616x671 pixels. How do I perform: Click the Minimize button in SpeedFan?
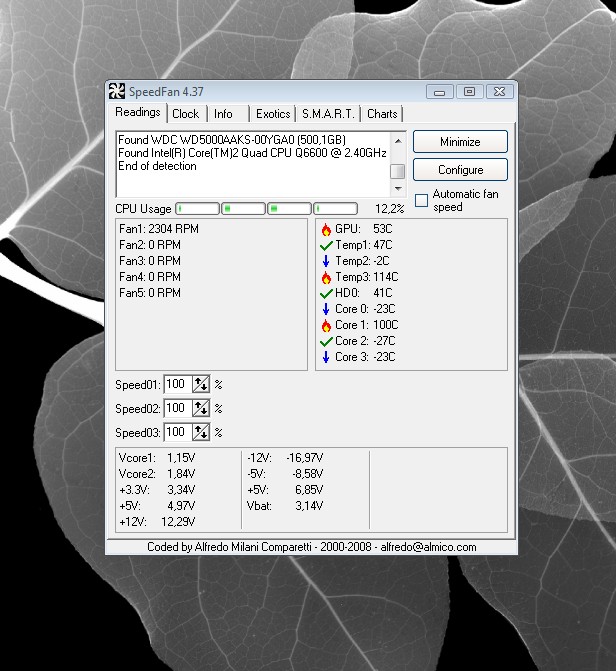(460, 142)
